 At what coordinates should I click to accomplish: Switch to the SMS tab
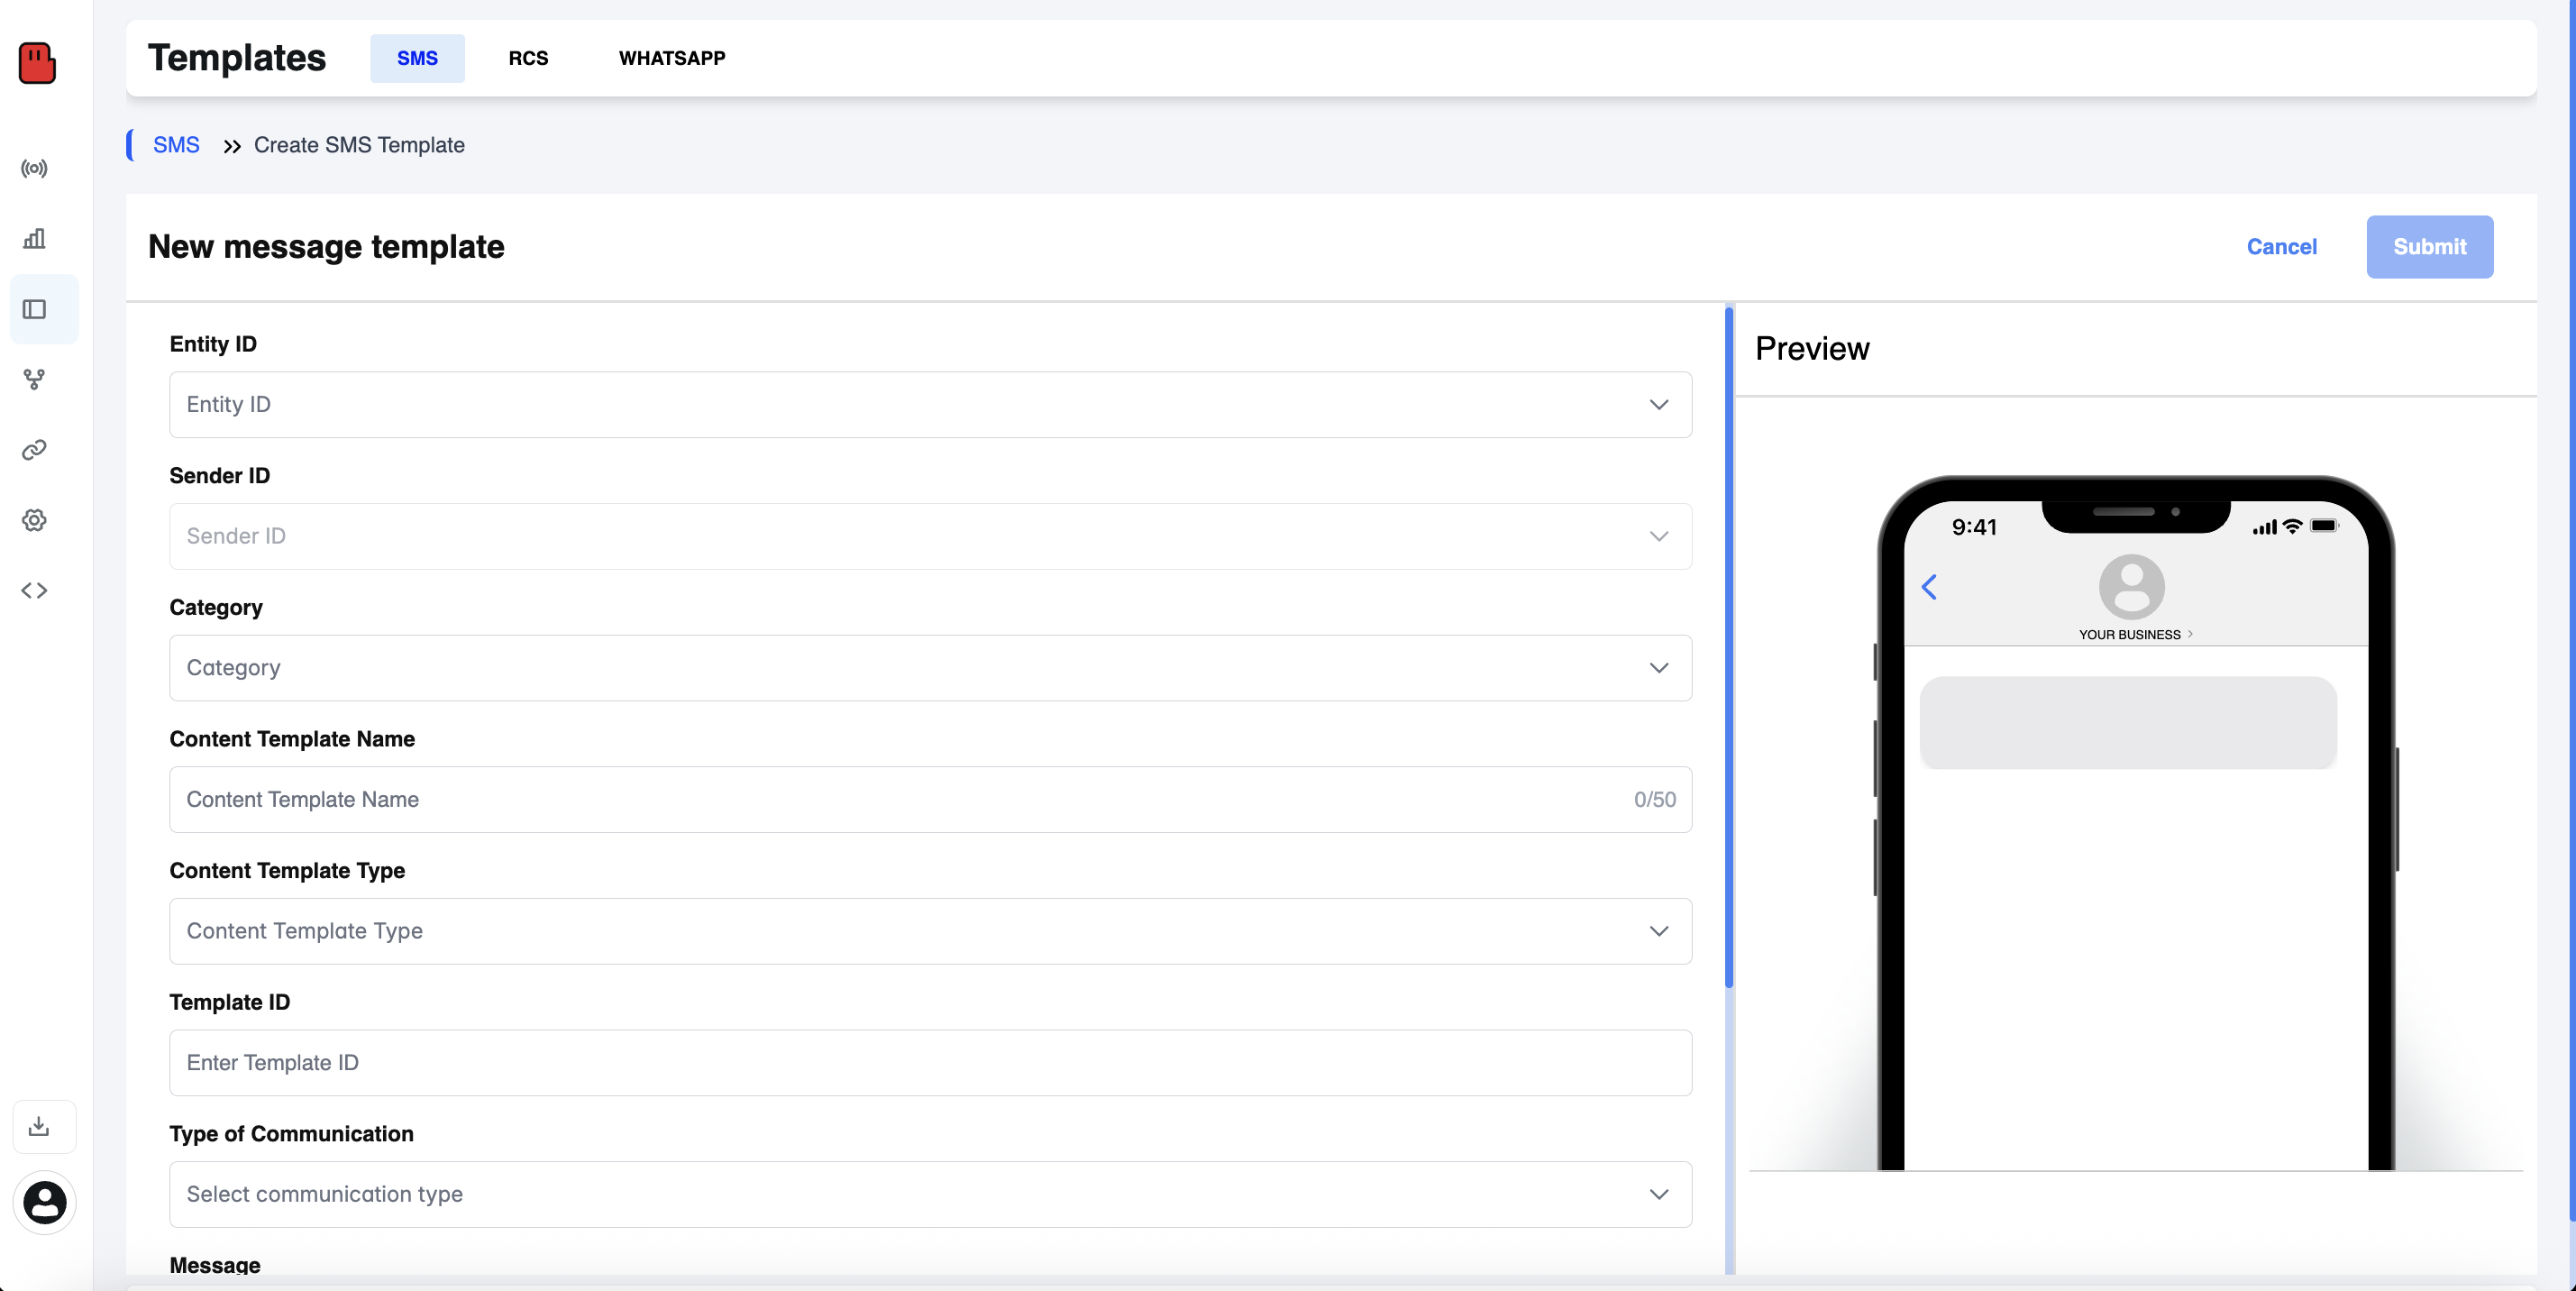[x=417, y=58]
